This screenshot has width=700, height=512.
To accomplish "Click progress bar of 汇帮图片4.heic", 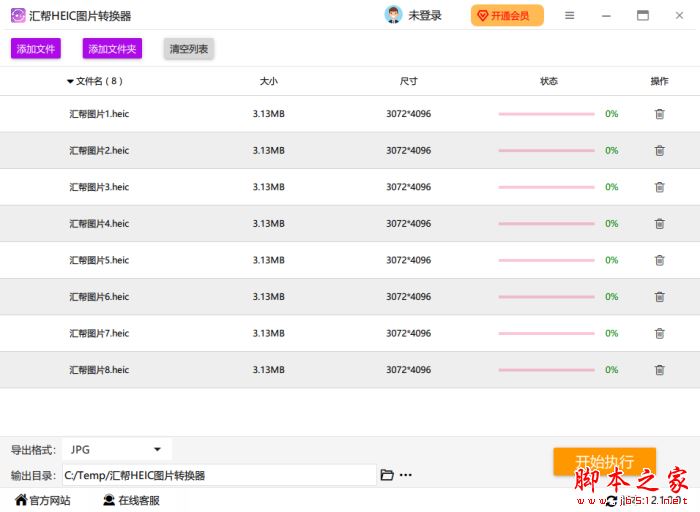I will [x=546, y=224].
